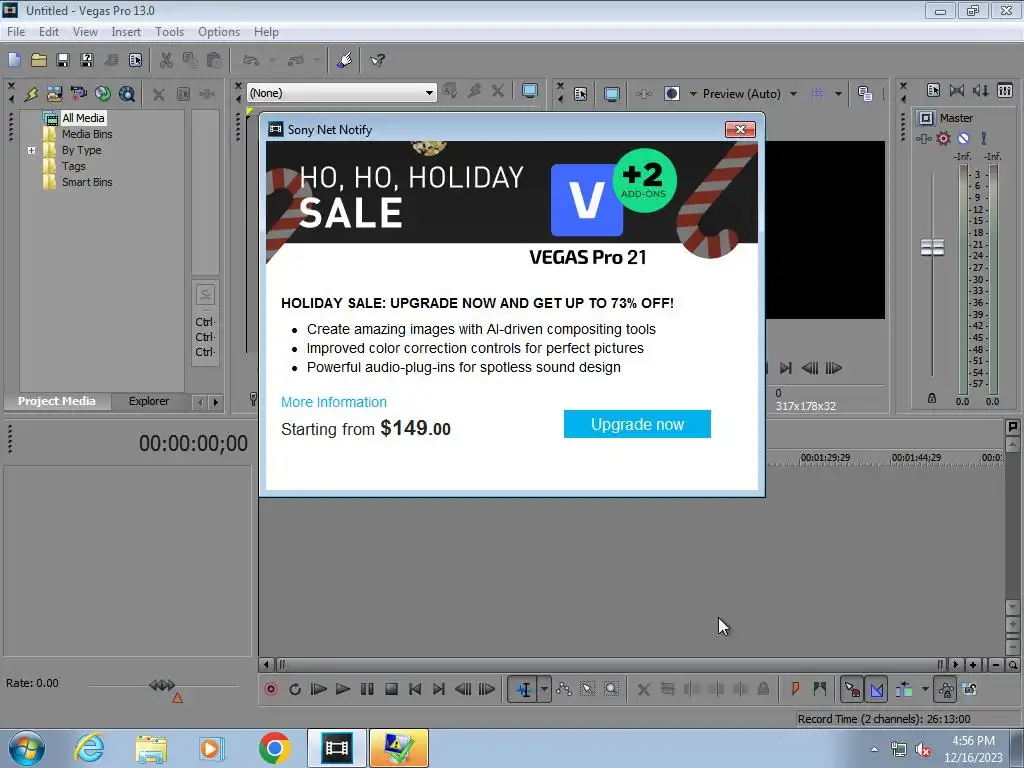Click the Cut scissors icon
The height and width of the screenshot is (768, 1024).
click(x=167, y=61)
